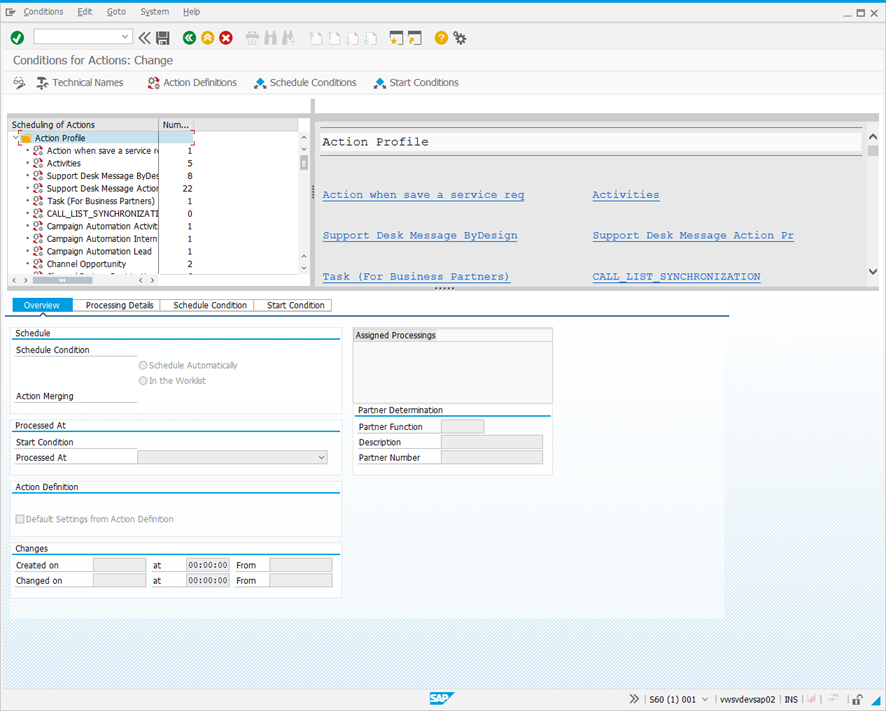Image resolution: width=886 pixels, height=711 pixels.
Task: Open the Goto menu
Action: 116,12
